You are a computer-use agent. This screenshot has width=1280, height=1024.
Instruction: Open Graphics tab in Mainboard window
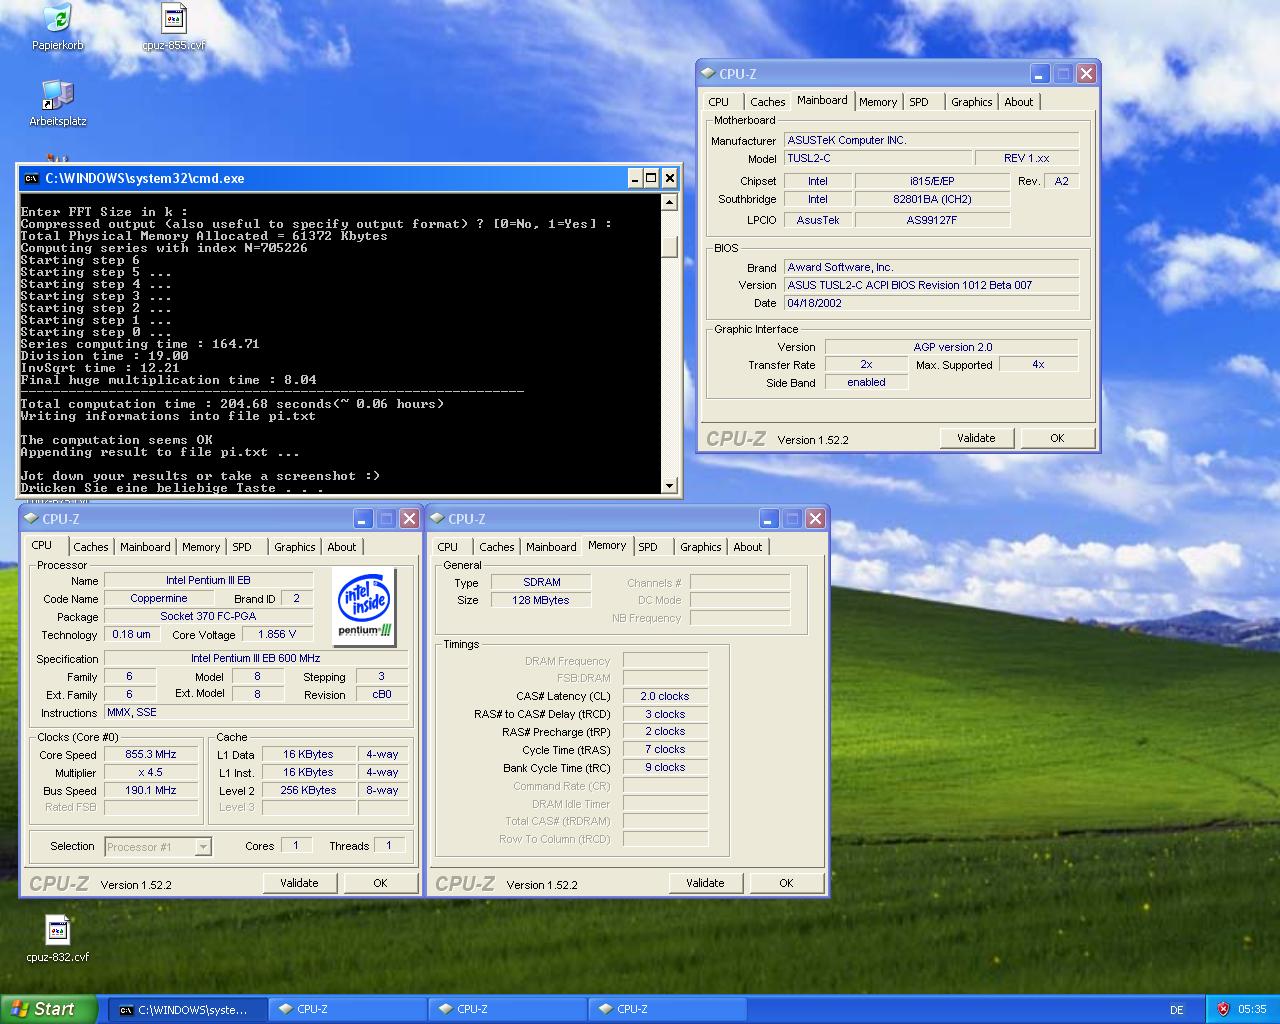click(x=972, y=102)
